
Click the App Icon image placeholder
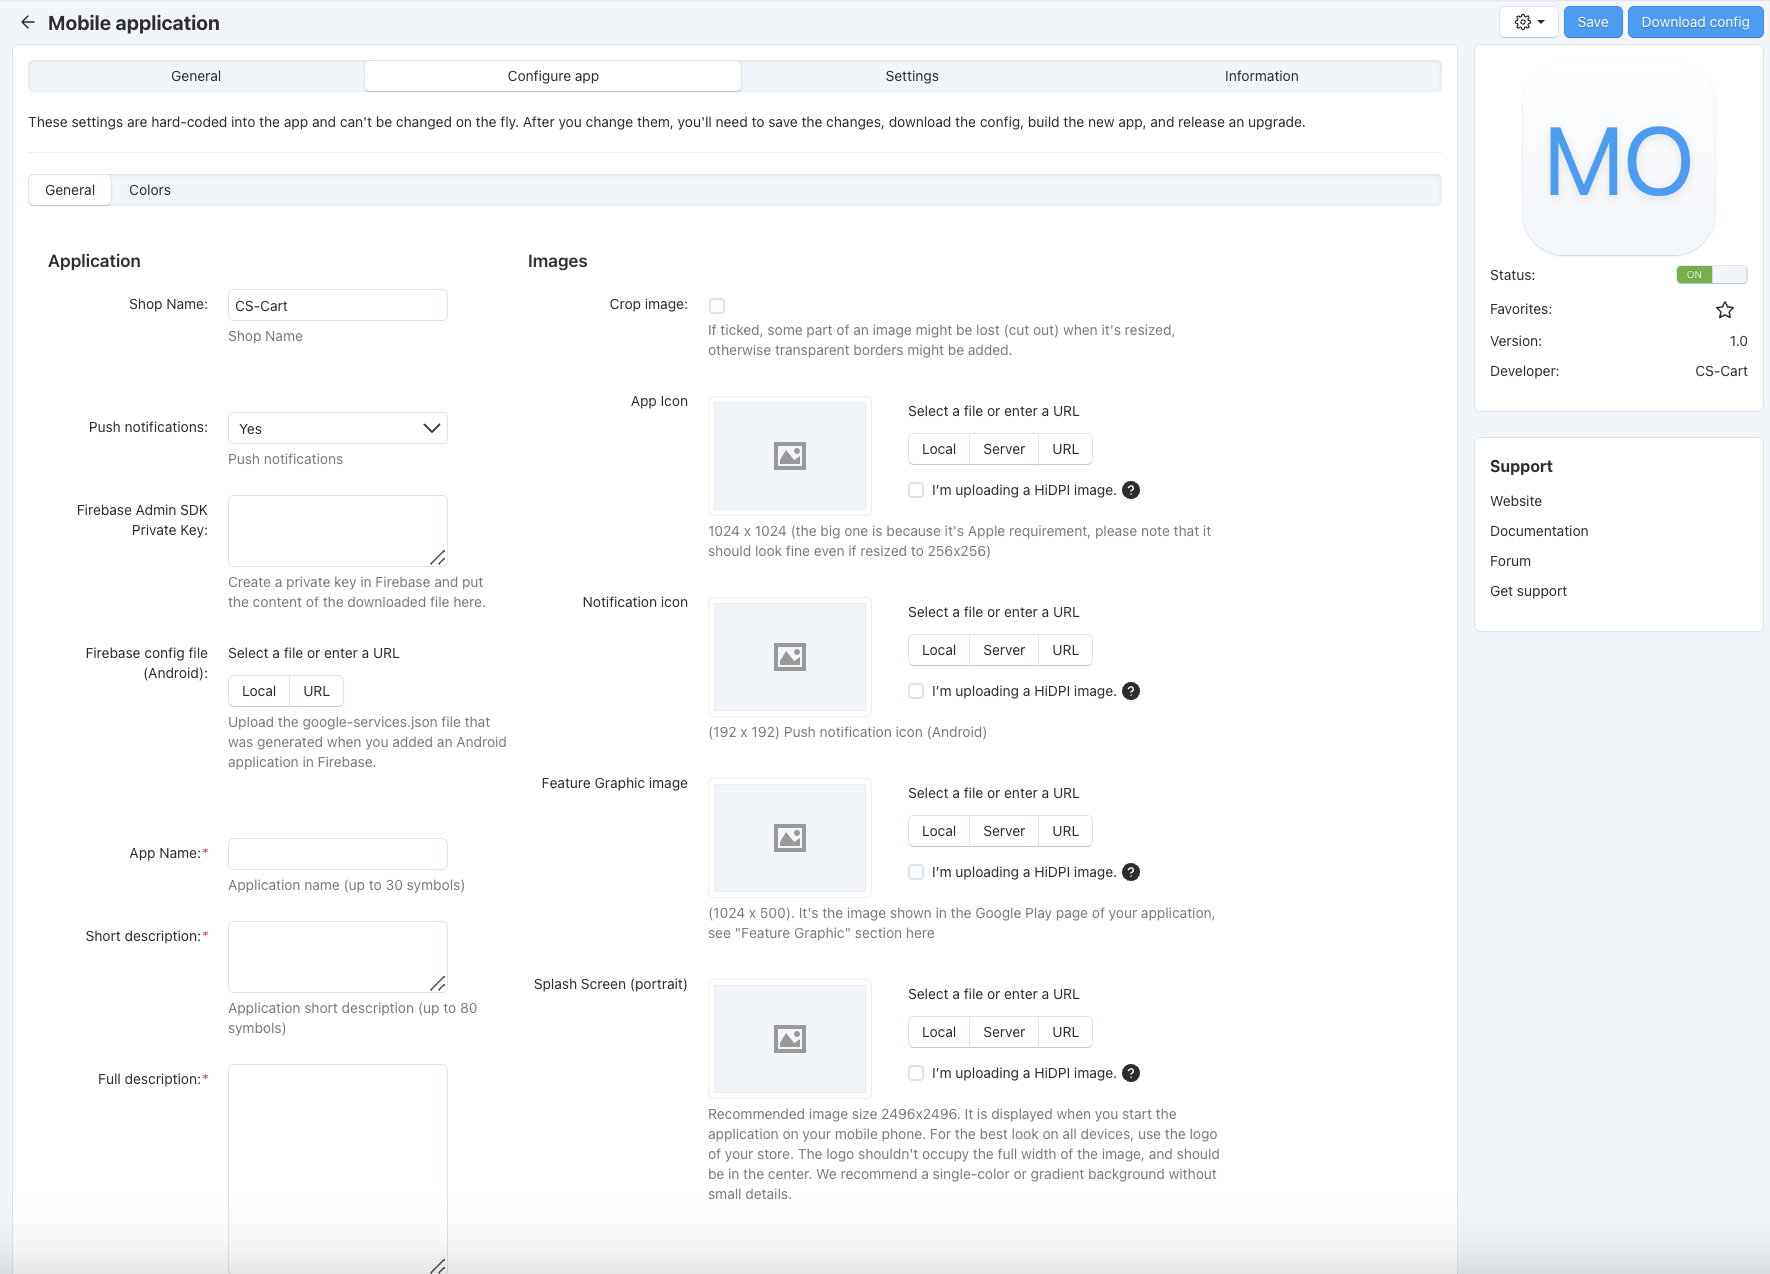coord(790,456)
